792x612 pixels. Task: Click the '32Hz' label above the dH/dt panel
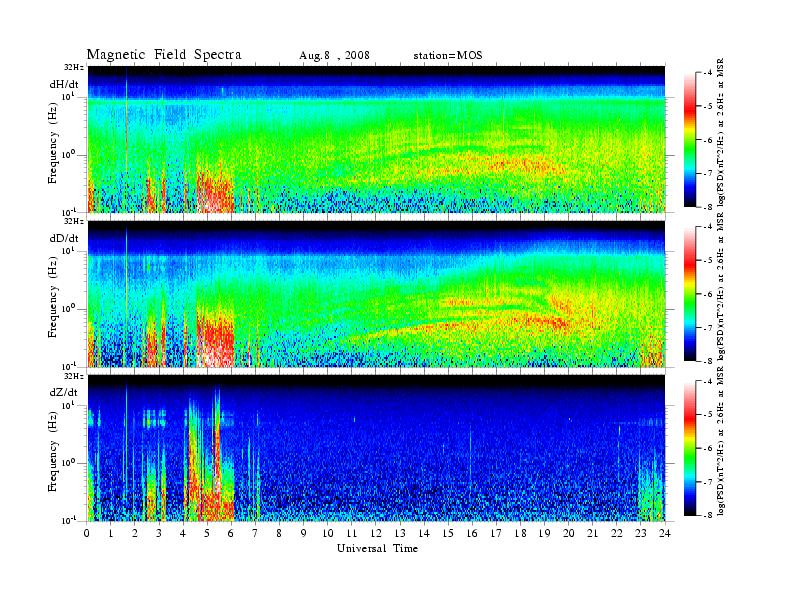pos(74,67)
